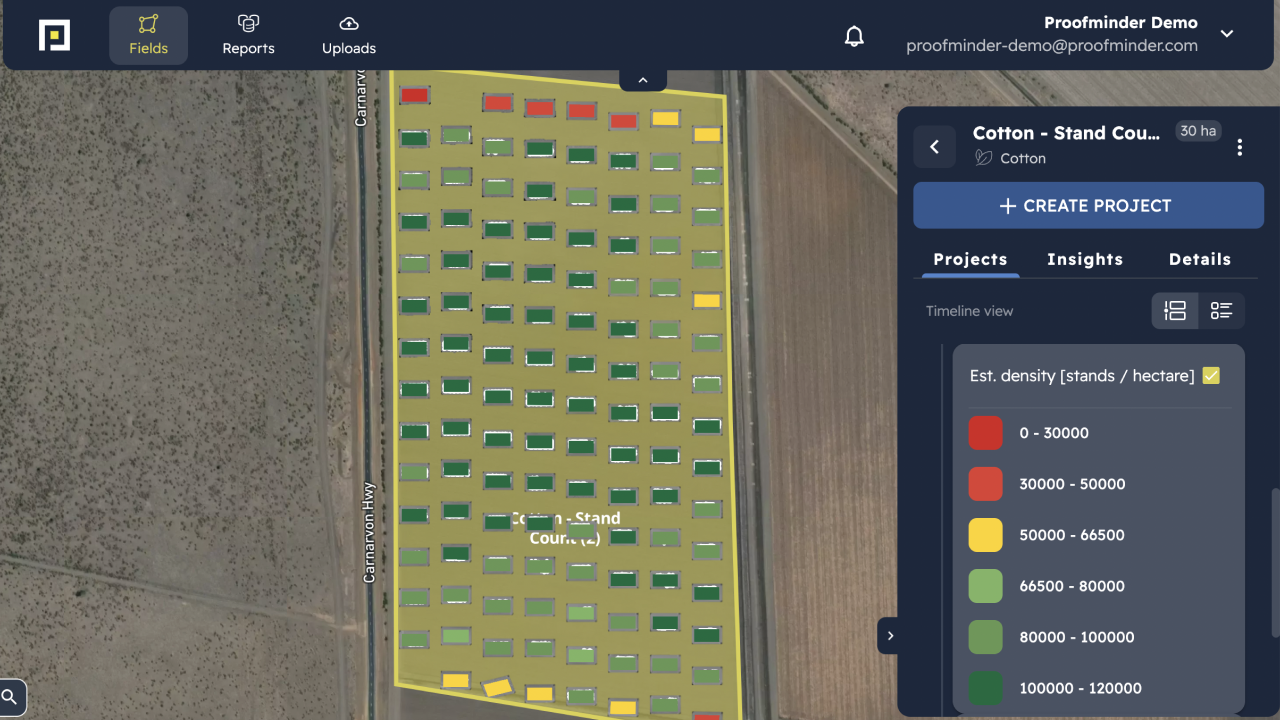This screenshot has height=720, width=1280.
Task: Click the 30000 - 50000 red swatch
Action: coord(986,484)
